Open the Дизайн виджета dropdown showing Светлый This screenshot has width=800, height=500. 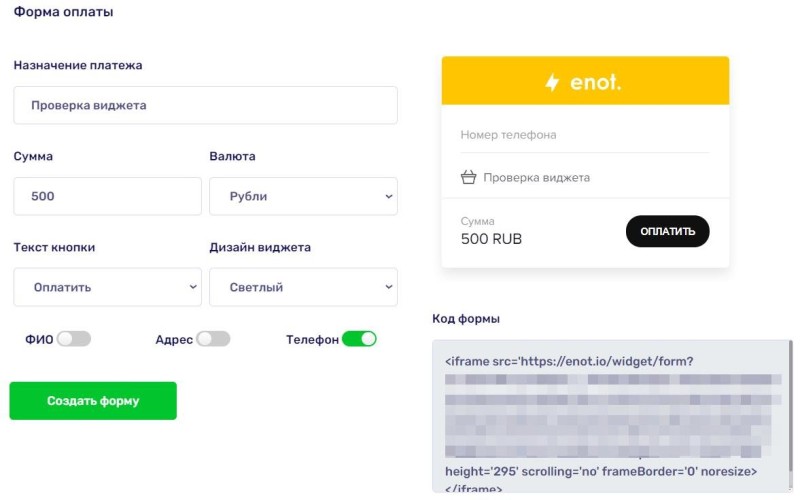pos(303,287)
